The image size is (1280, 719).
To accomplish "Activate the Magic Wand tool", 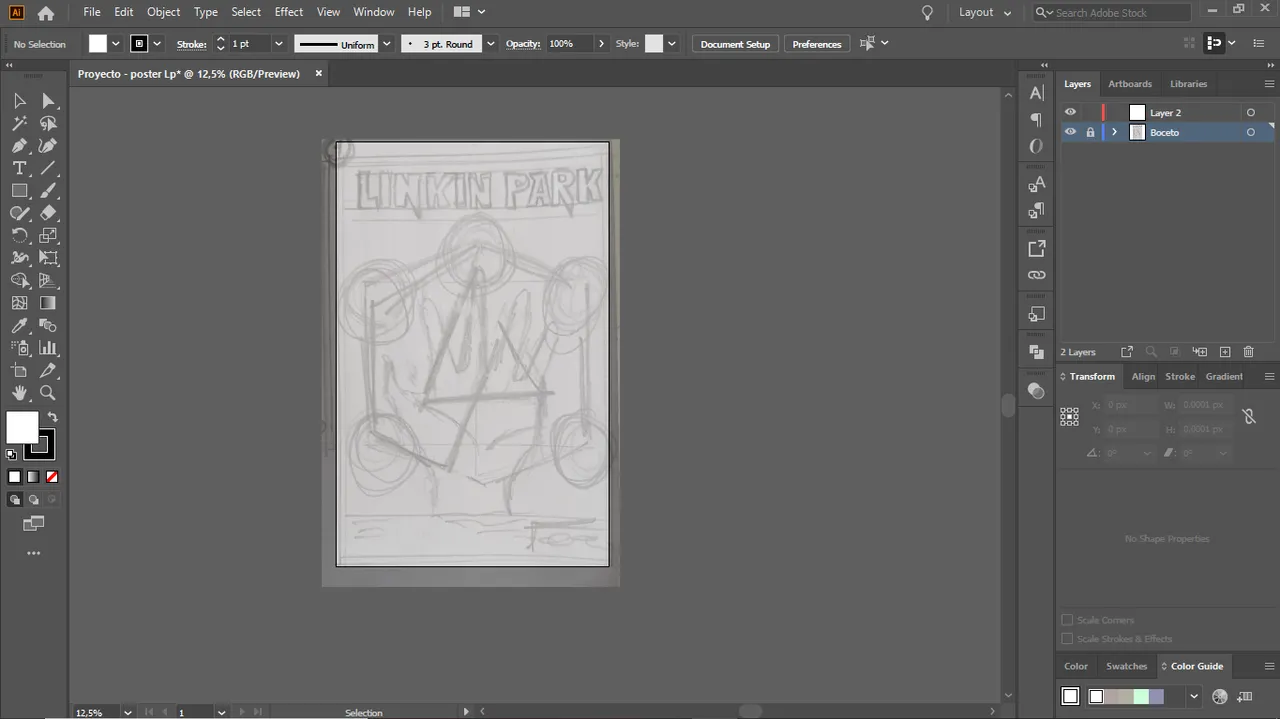I will pyautogui.click(x=19, y=123).
